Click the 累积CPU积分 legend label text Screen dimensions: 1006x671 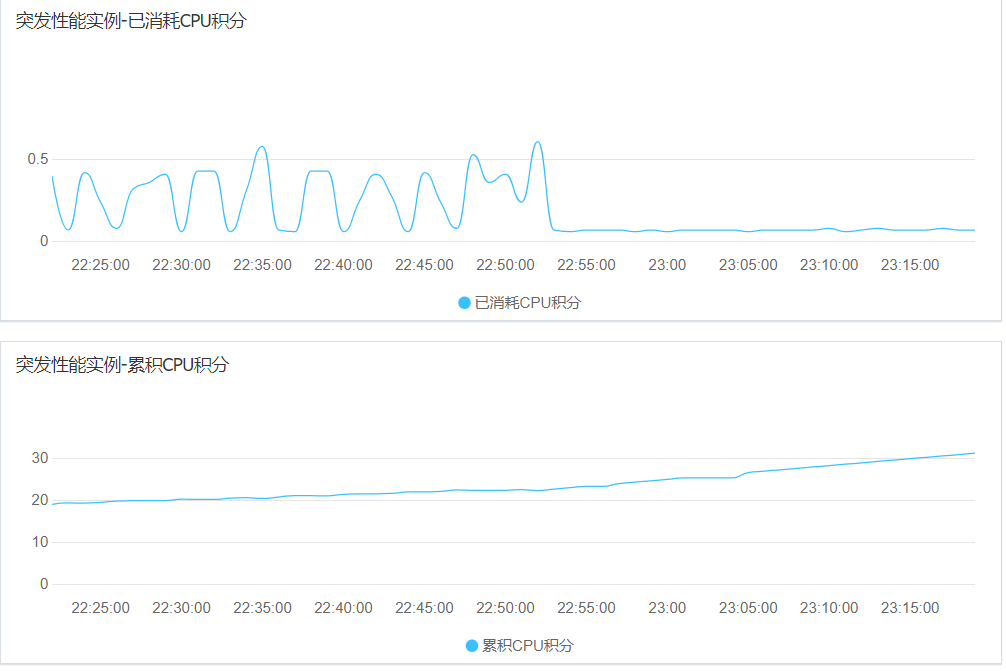[528, 645]
